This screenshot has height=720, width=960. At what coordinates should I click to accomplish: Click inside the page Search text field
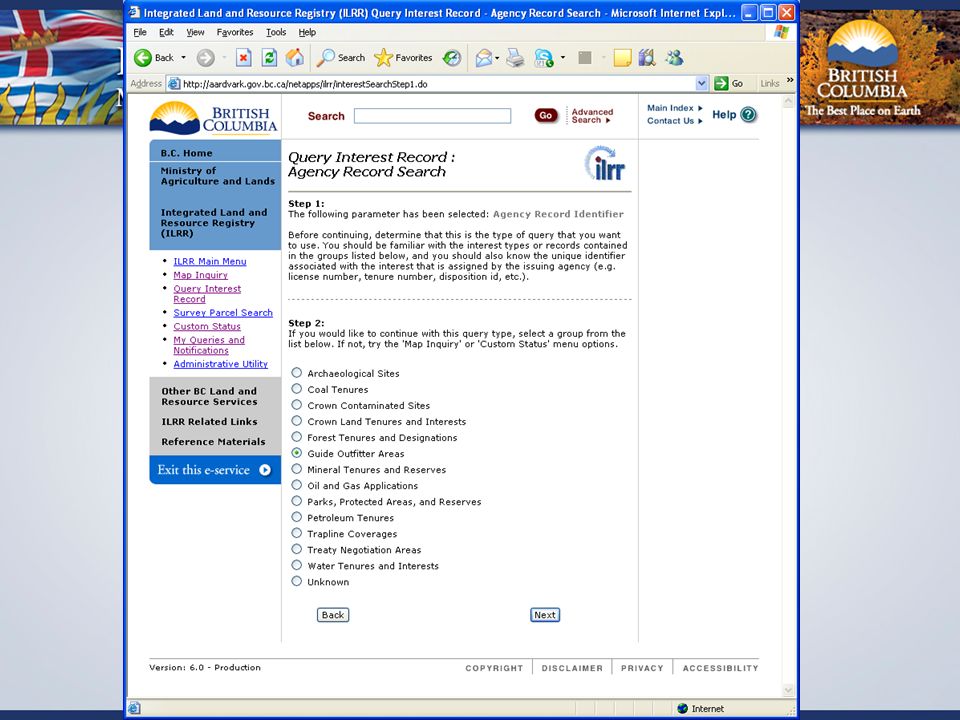click(x=432, y=116)
